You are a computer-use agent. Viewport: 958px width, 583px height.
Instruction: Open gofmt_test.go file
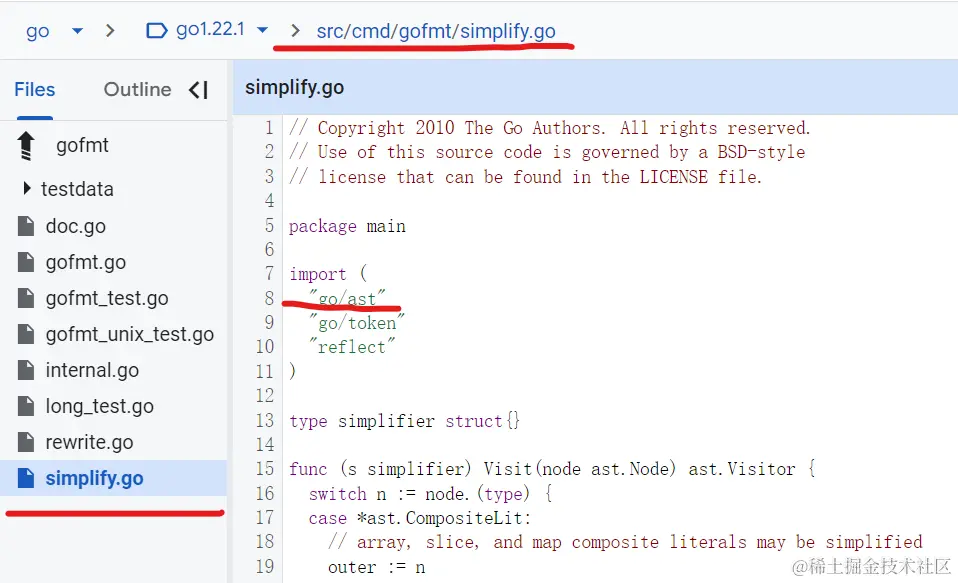[x=107, y=299]
